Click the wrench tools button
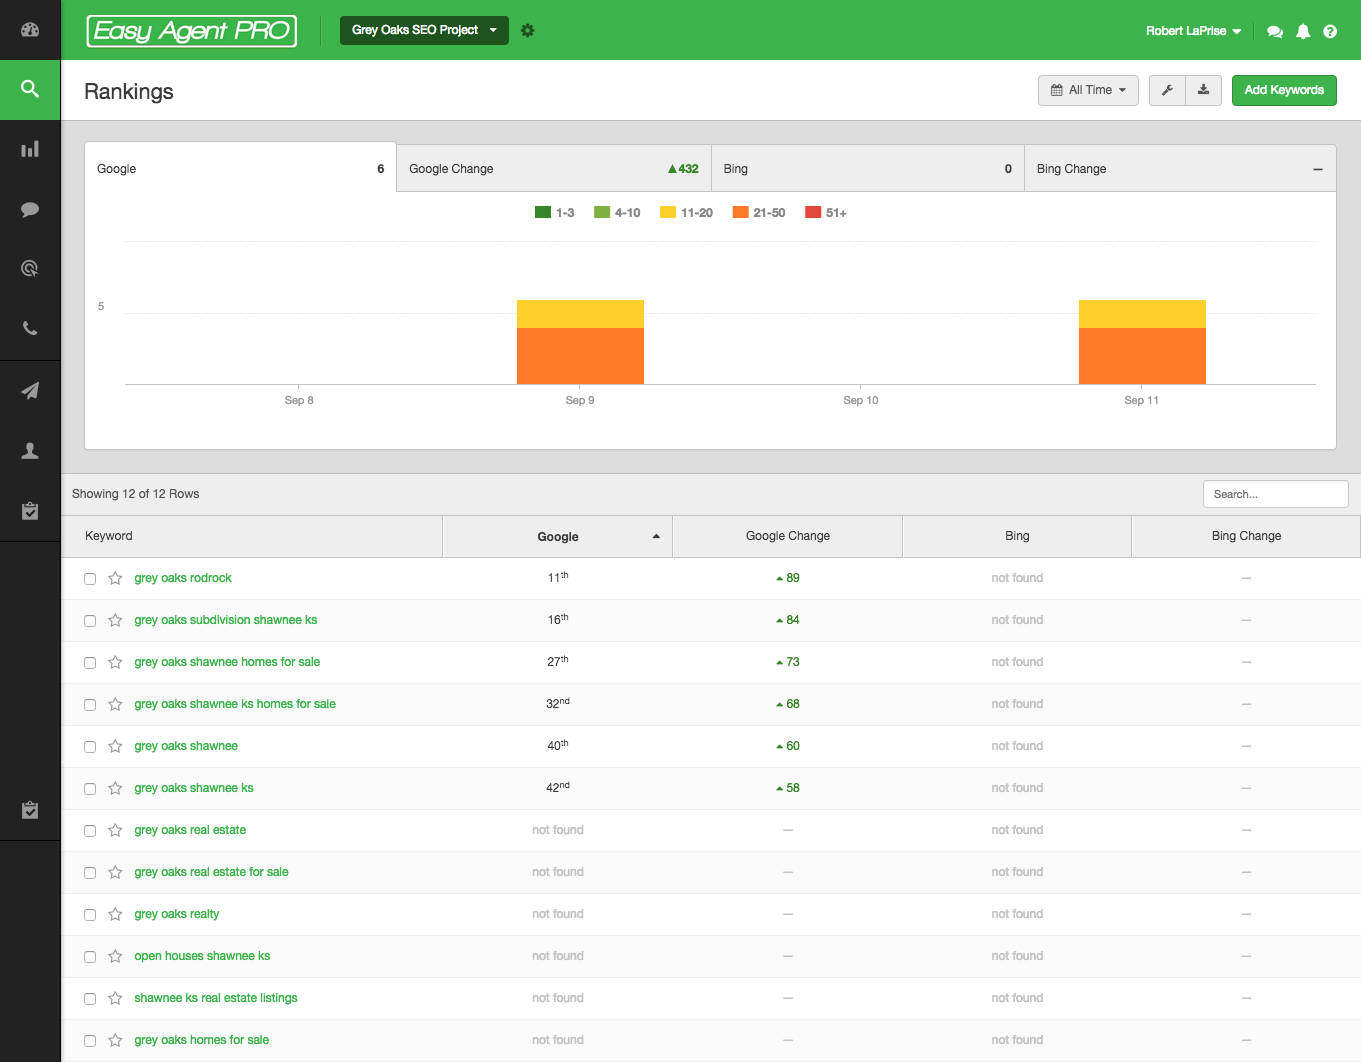The width and height of the screenshot is (1361, 1062). [x=1167, y=90]
